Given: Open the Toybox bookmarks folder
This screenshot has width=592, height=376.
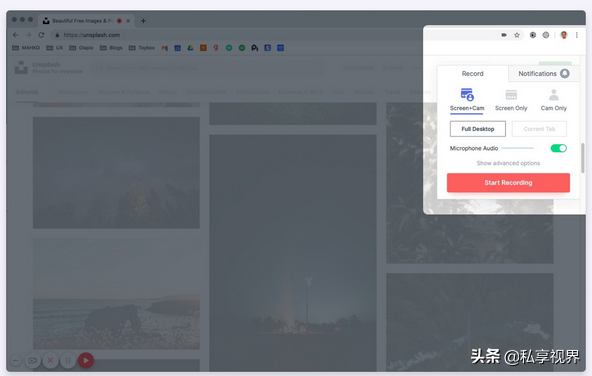Looking at the screenshot, I should (142, 48).
